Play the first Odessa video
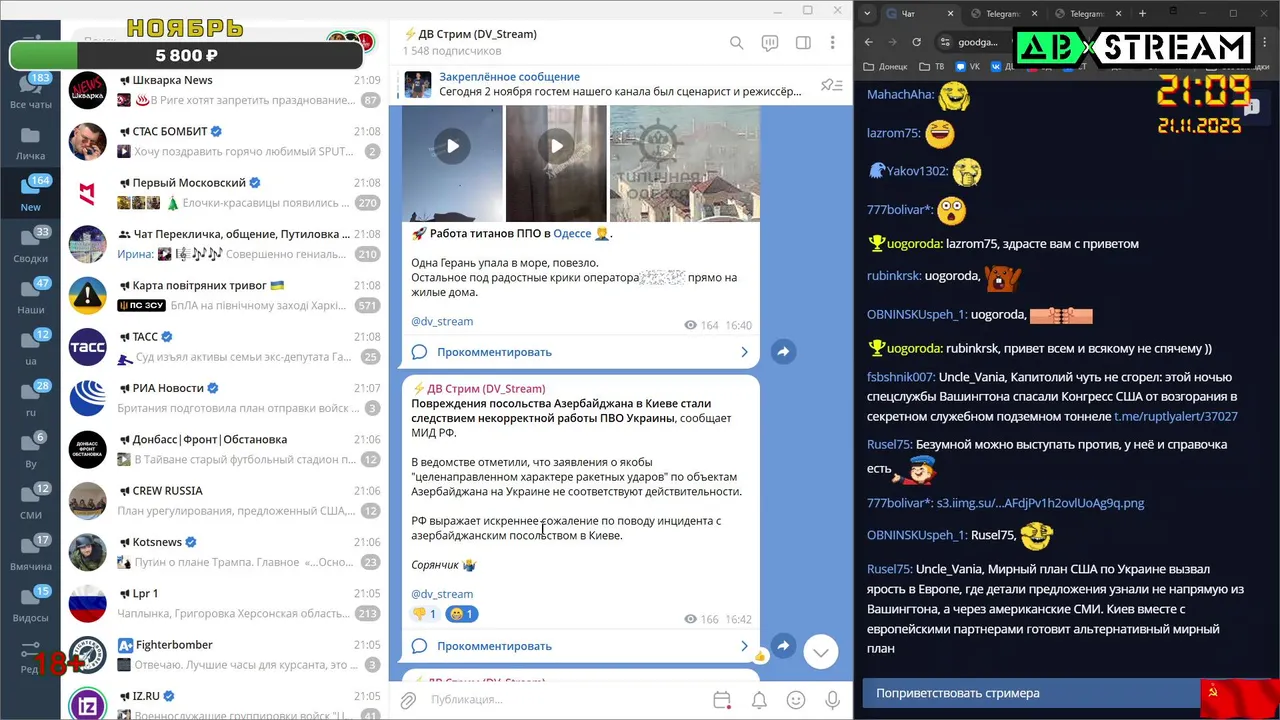The height and width of the screenshot is (720, 1280). pos(452,147)
